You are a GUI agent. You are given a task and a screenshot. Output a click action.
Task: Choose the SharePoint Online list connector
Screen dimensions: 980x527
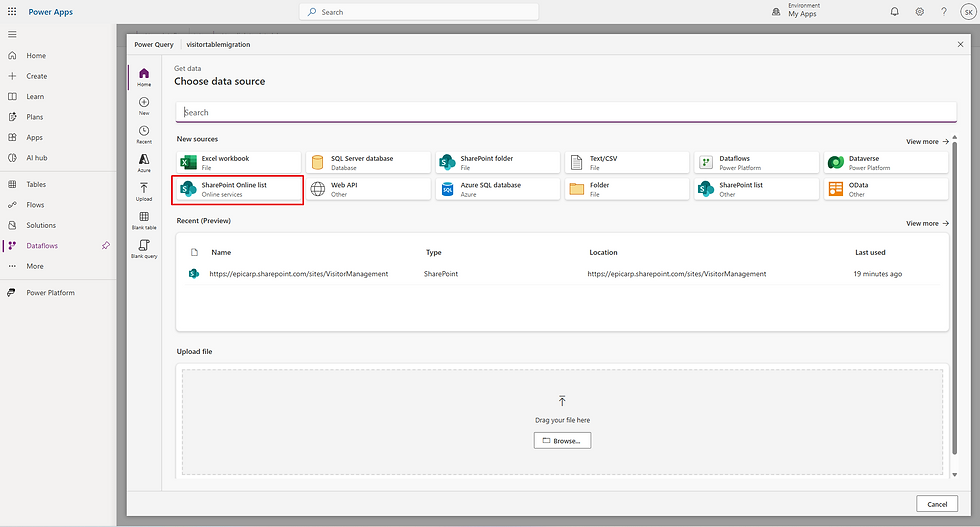tap(238, 189)
